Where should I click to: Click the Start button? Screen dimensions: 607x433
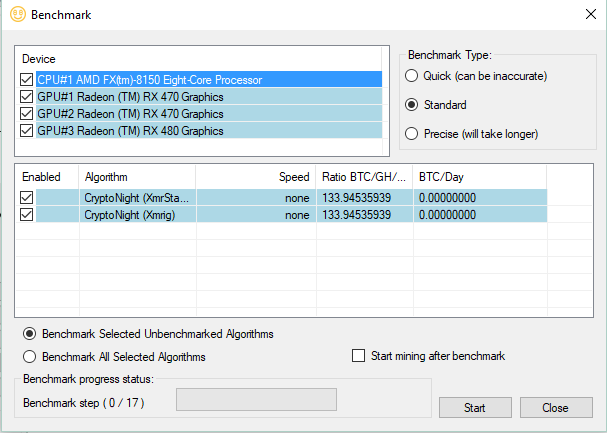point(475,407)
